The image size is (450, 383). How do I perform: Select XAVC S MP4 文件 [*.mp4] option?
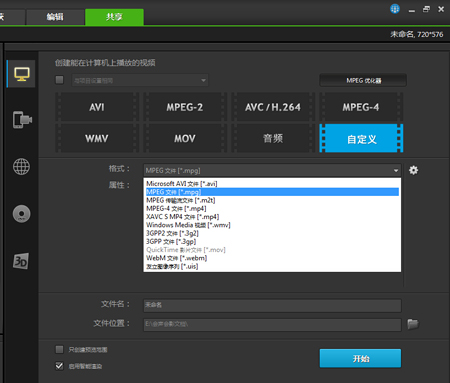coord(272,217)
